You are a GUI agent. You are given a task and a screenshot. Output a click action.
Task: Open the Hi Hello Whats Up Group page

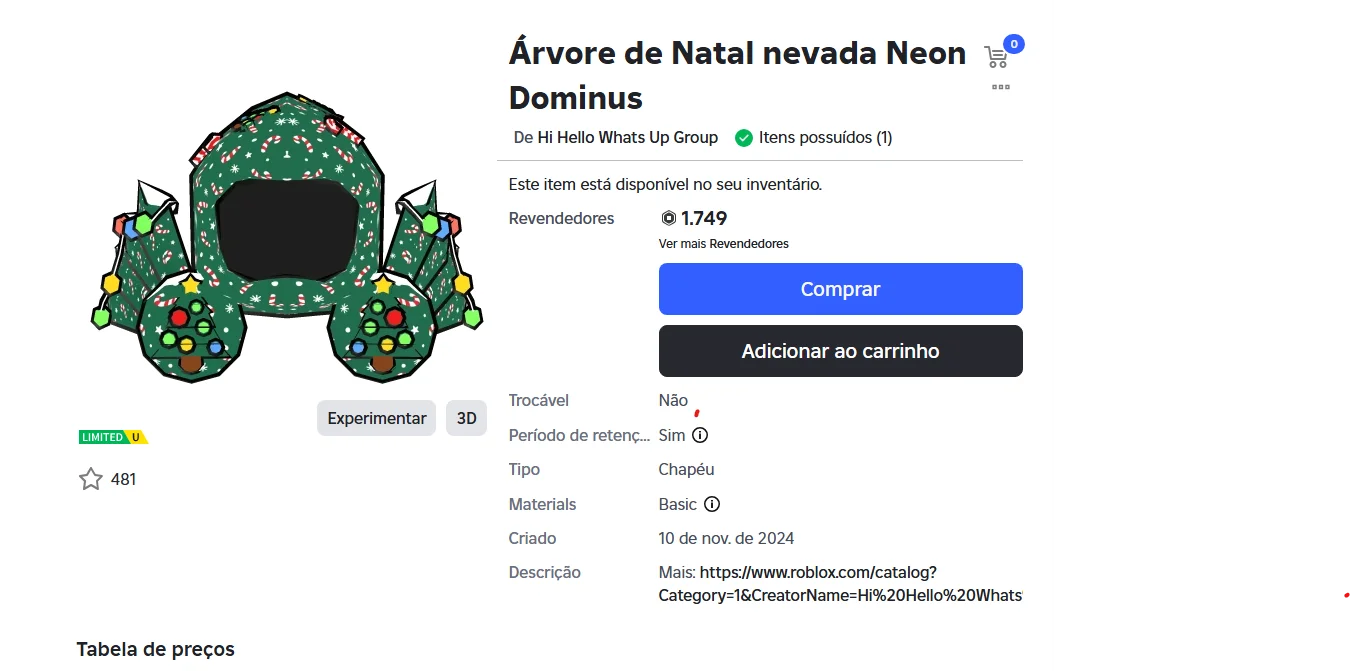627,138
